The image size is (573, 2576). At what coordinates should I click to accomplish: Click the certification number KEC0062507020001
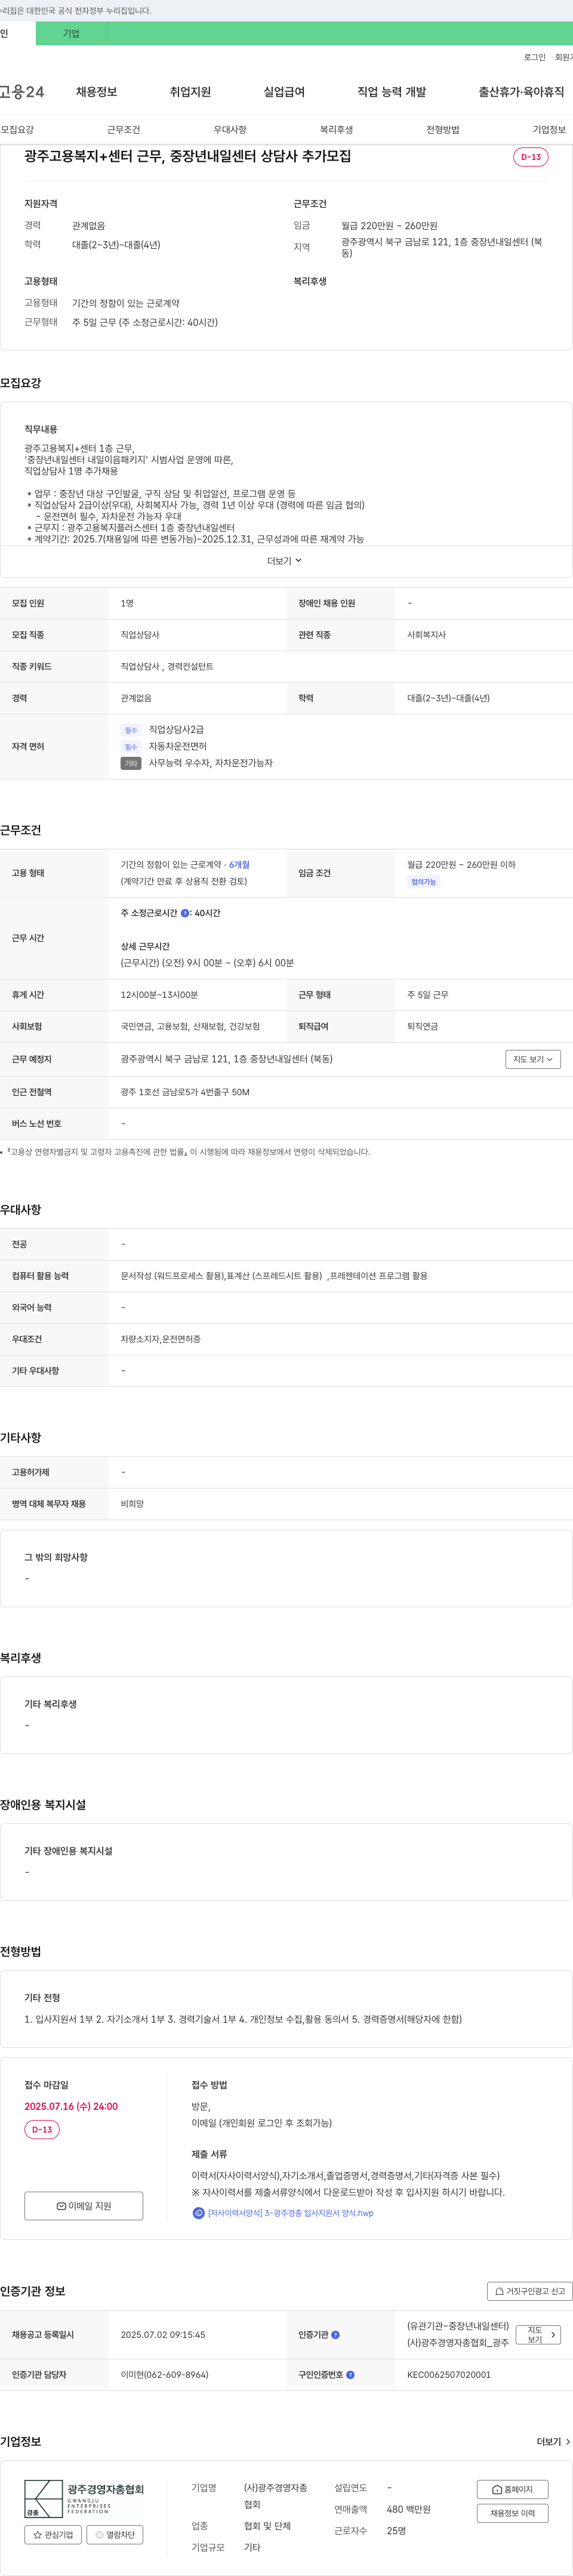point(449,2375)
